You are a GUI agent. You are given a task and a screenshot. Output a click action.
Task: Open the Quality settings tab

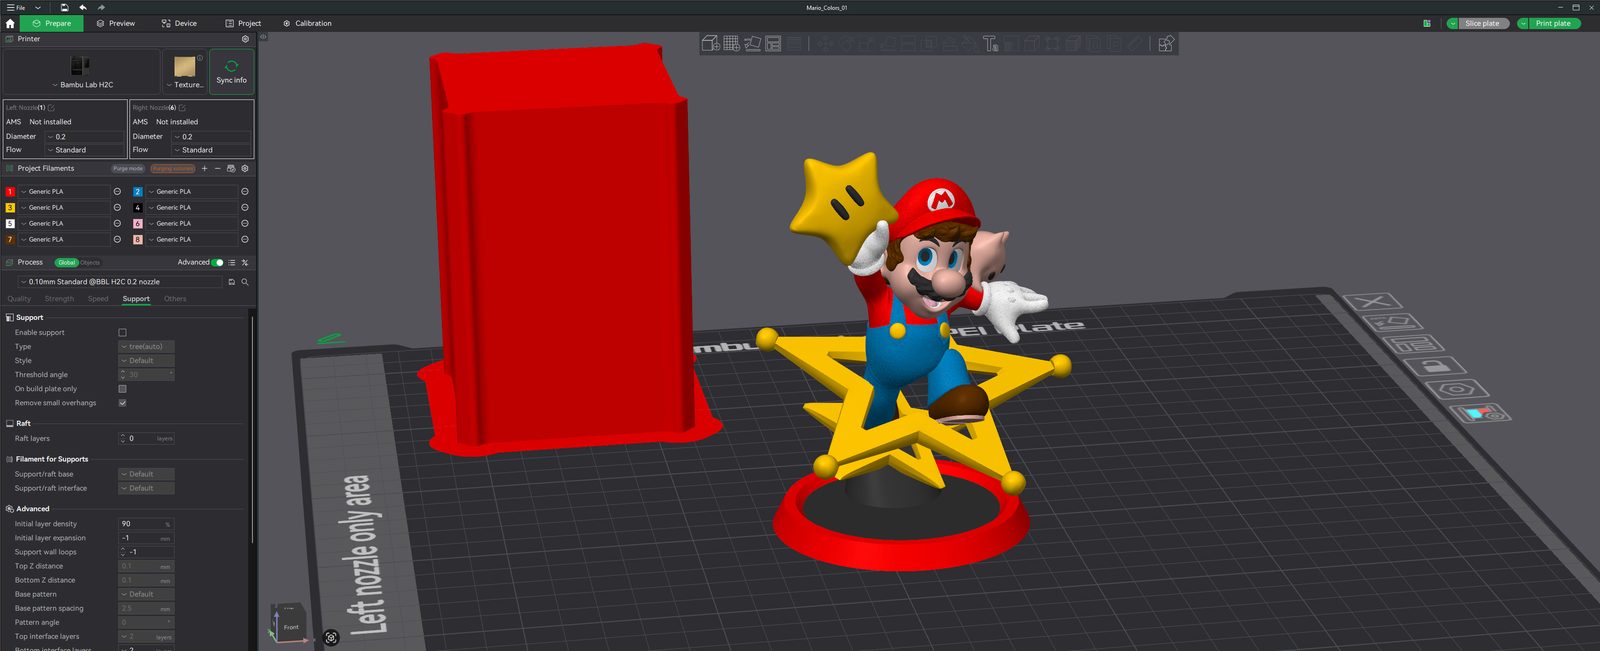19,299
